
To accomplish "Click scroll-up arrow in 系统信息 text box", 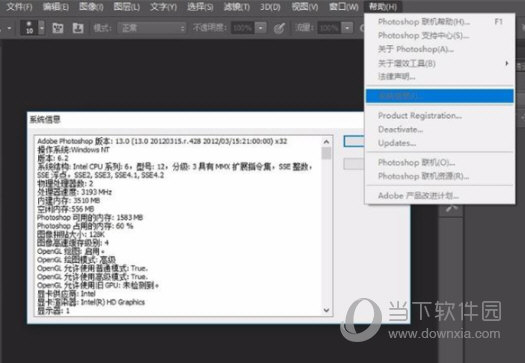I will pos(326,142).
